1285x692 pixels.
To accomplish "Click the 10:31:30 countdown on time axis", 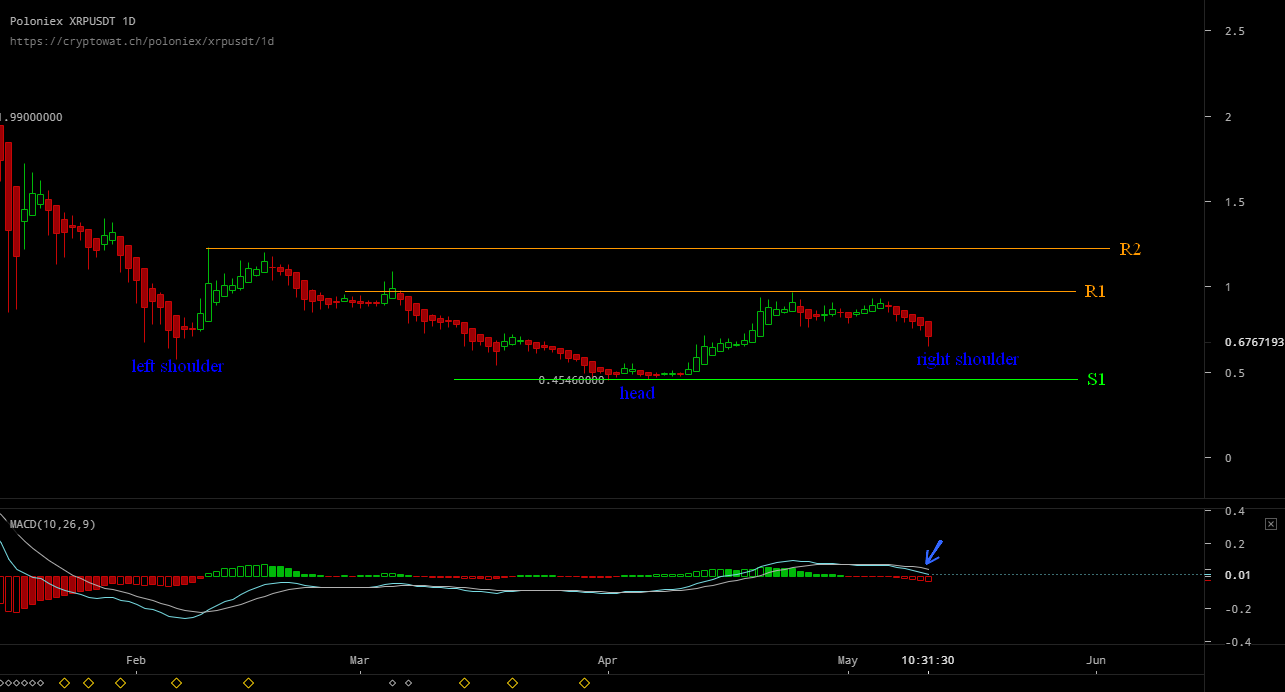I will [927, 660].
